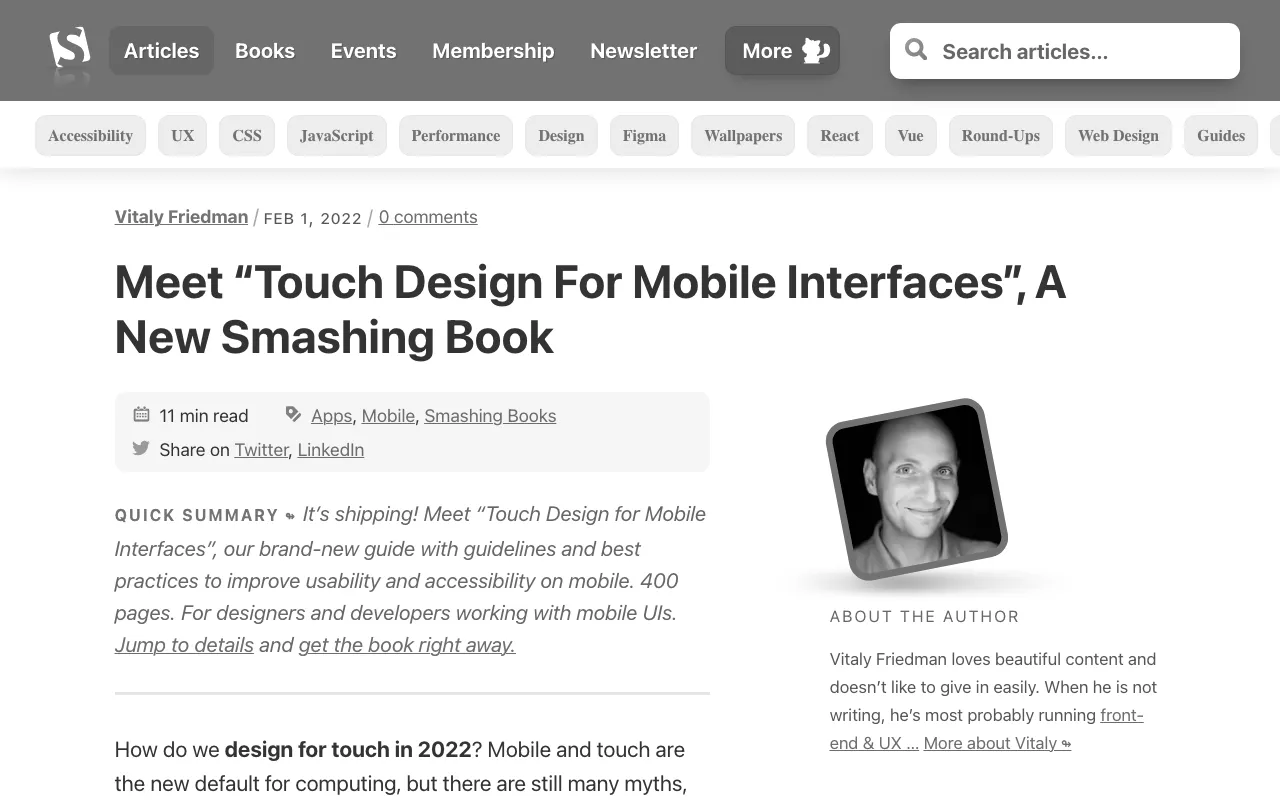Click the tags icon before Apps
This screenshot has height=800, width=1280.
pyautogui.click(x=293, y=414)
